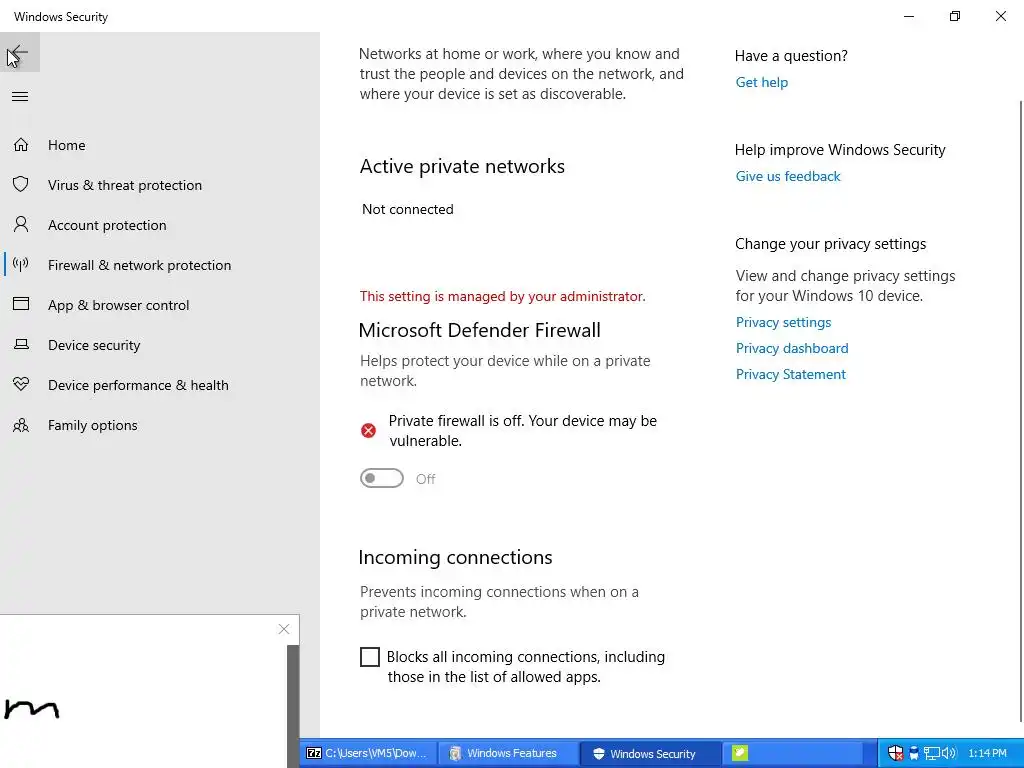The height and width of the screenshot is (768, 1024).
Task: Click 'This setting is managed by your administrator.' text
Action: (x=502, y=296)
